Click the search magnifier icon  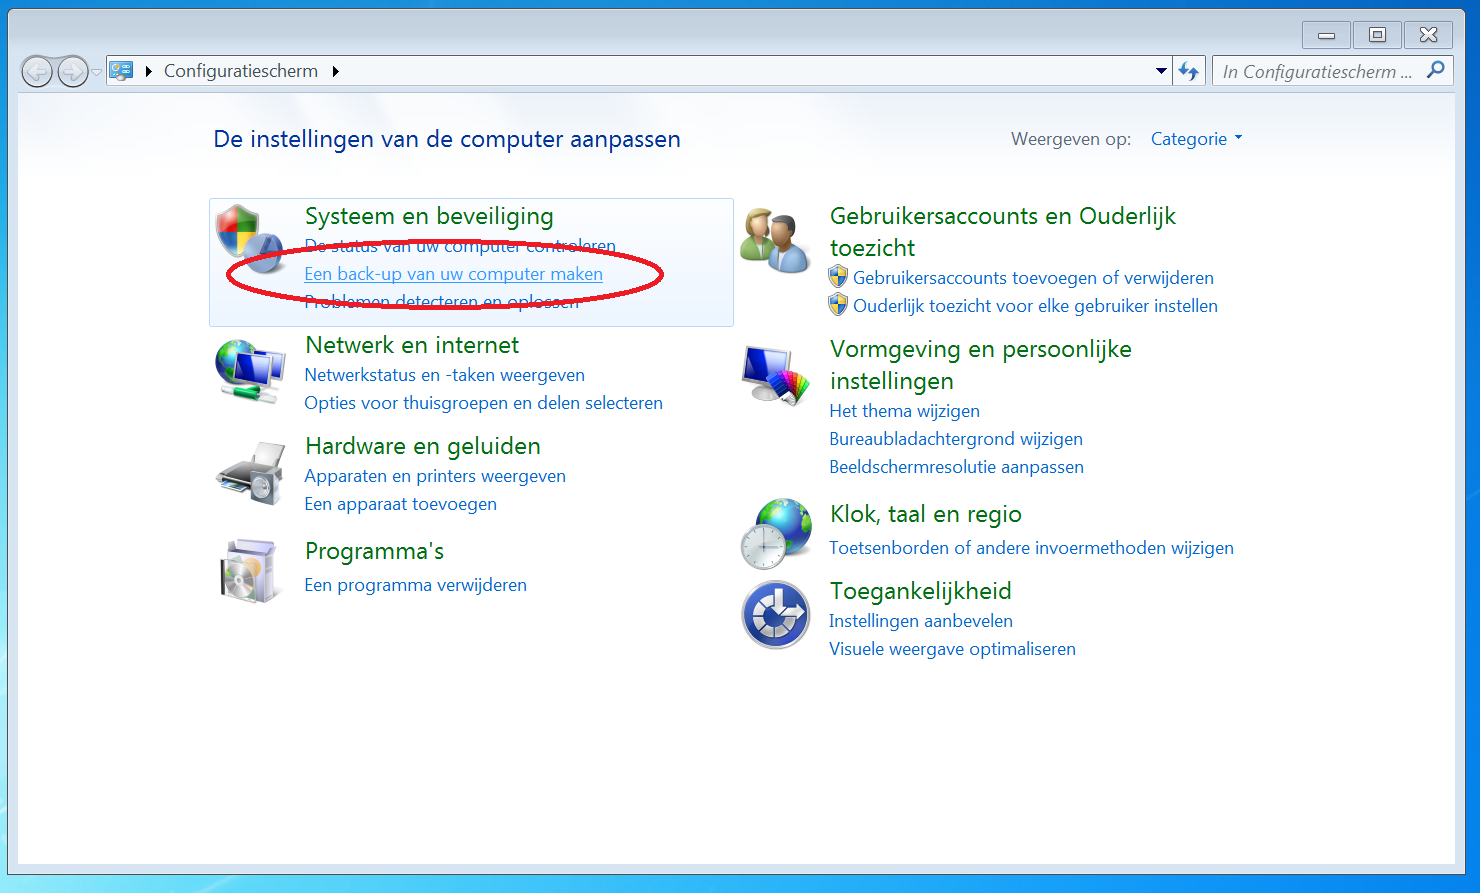1435,70
